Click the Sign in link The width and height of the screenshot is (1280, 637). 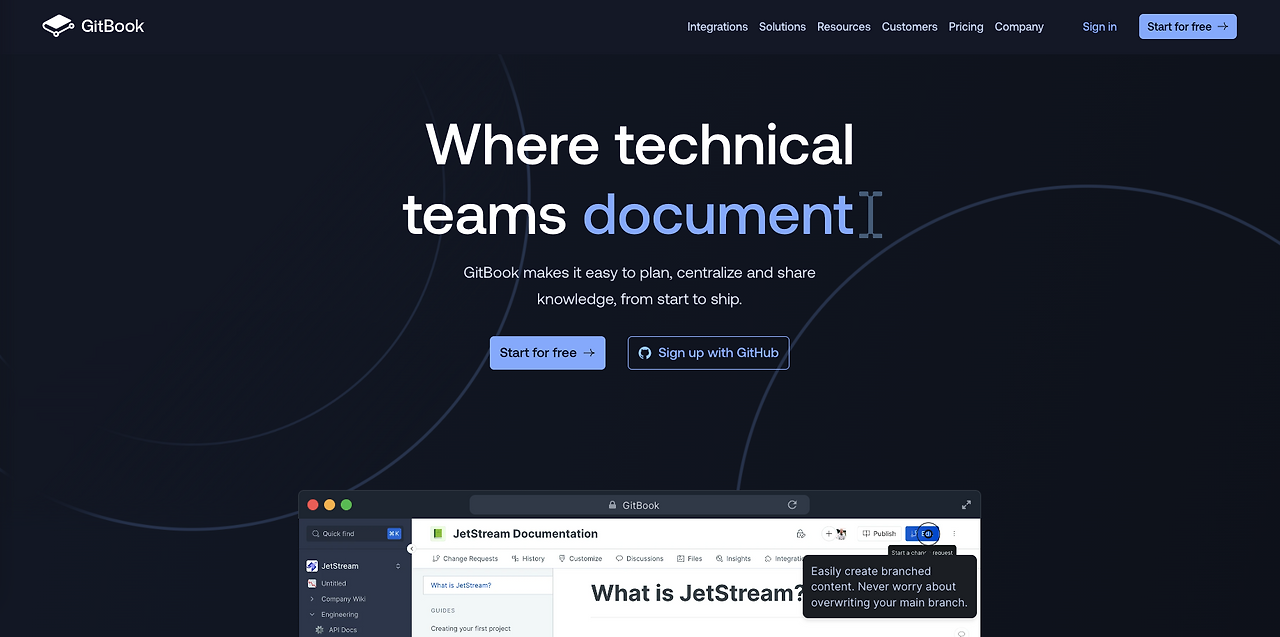(1099, 27)
